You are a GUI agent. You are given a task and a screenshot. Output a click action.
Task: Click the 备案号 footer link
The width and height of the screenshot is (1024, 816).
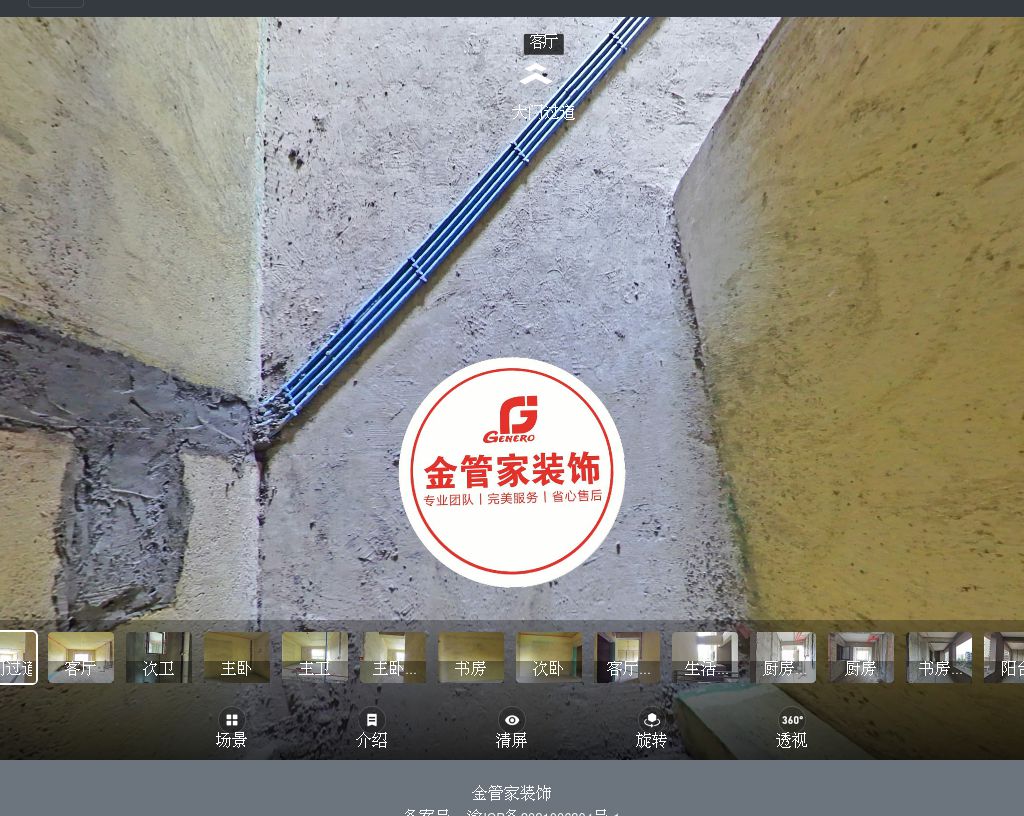pos(511,812)
